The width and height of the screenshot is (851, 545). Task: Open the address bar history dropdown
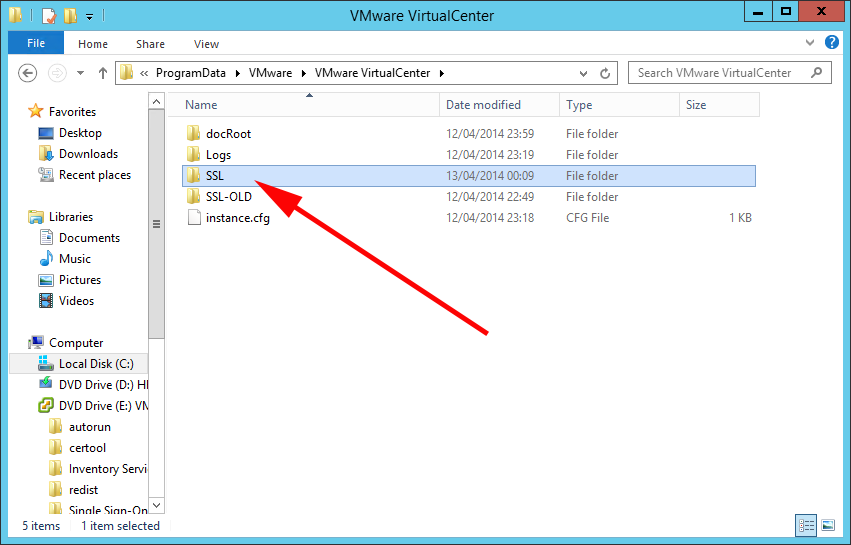(x=583, y=73)
